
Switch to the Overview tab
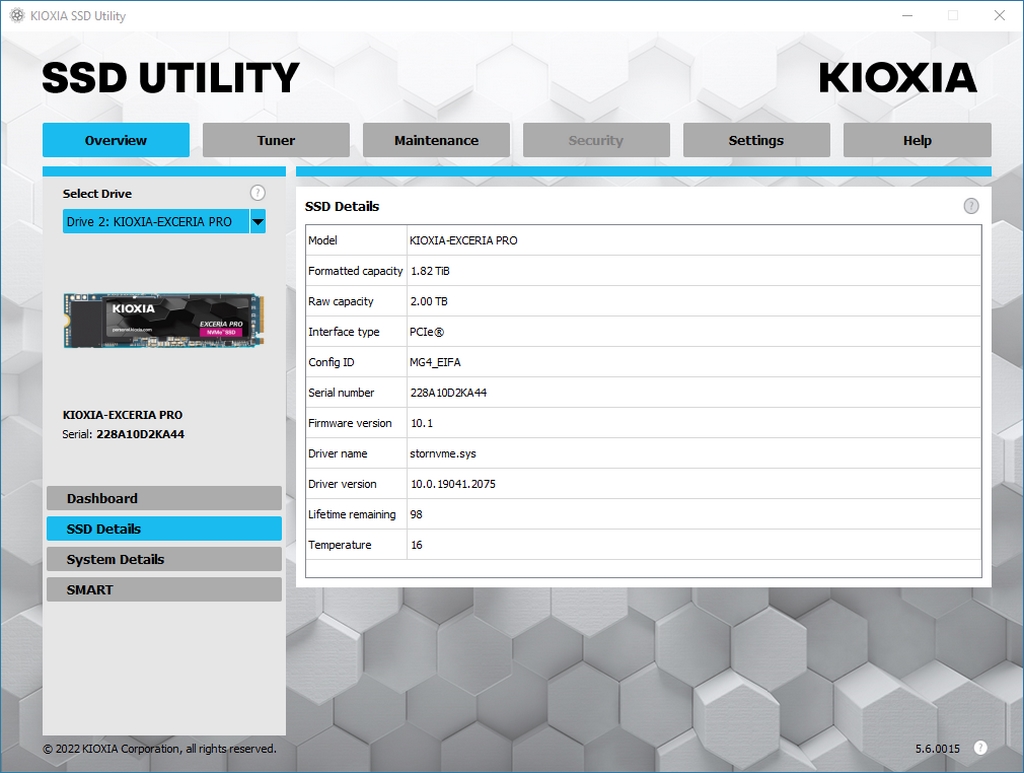(116, 140)
